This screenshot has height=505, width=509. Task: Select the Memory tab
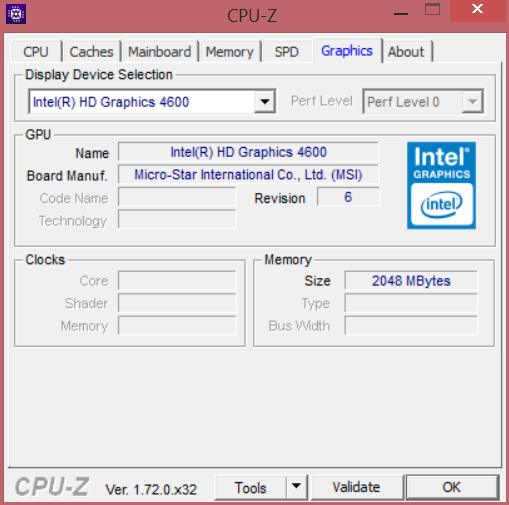click(x=230, y=52)
